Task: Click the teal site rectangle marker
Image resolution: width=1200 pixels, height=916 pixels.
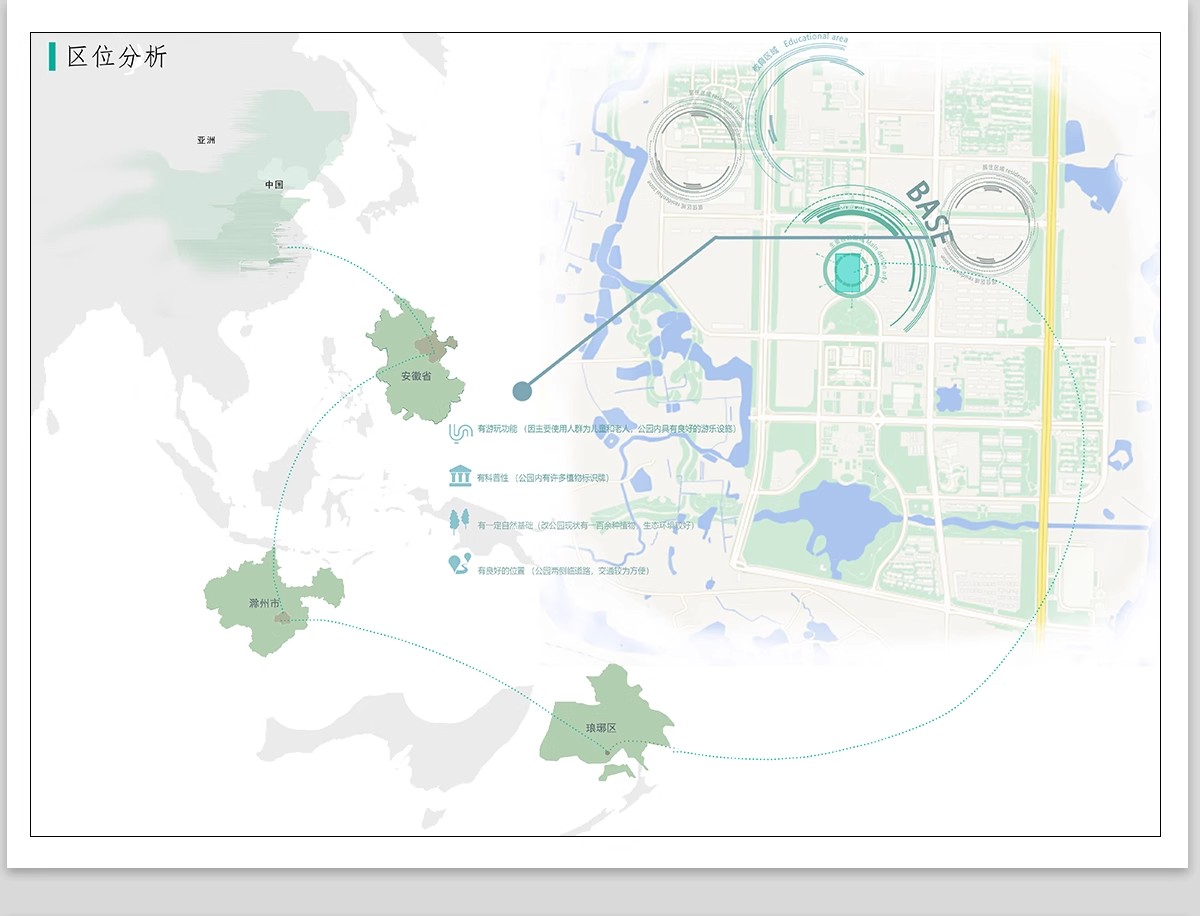Action: pos(848,272)
